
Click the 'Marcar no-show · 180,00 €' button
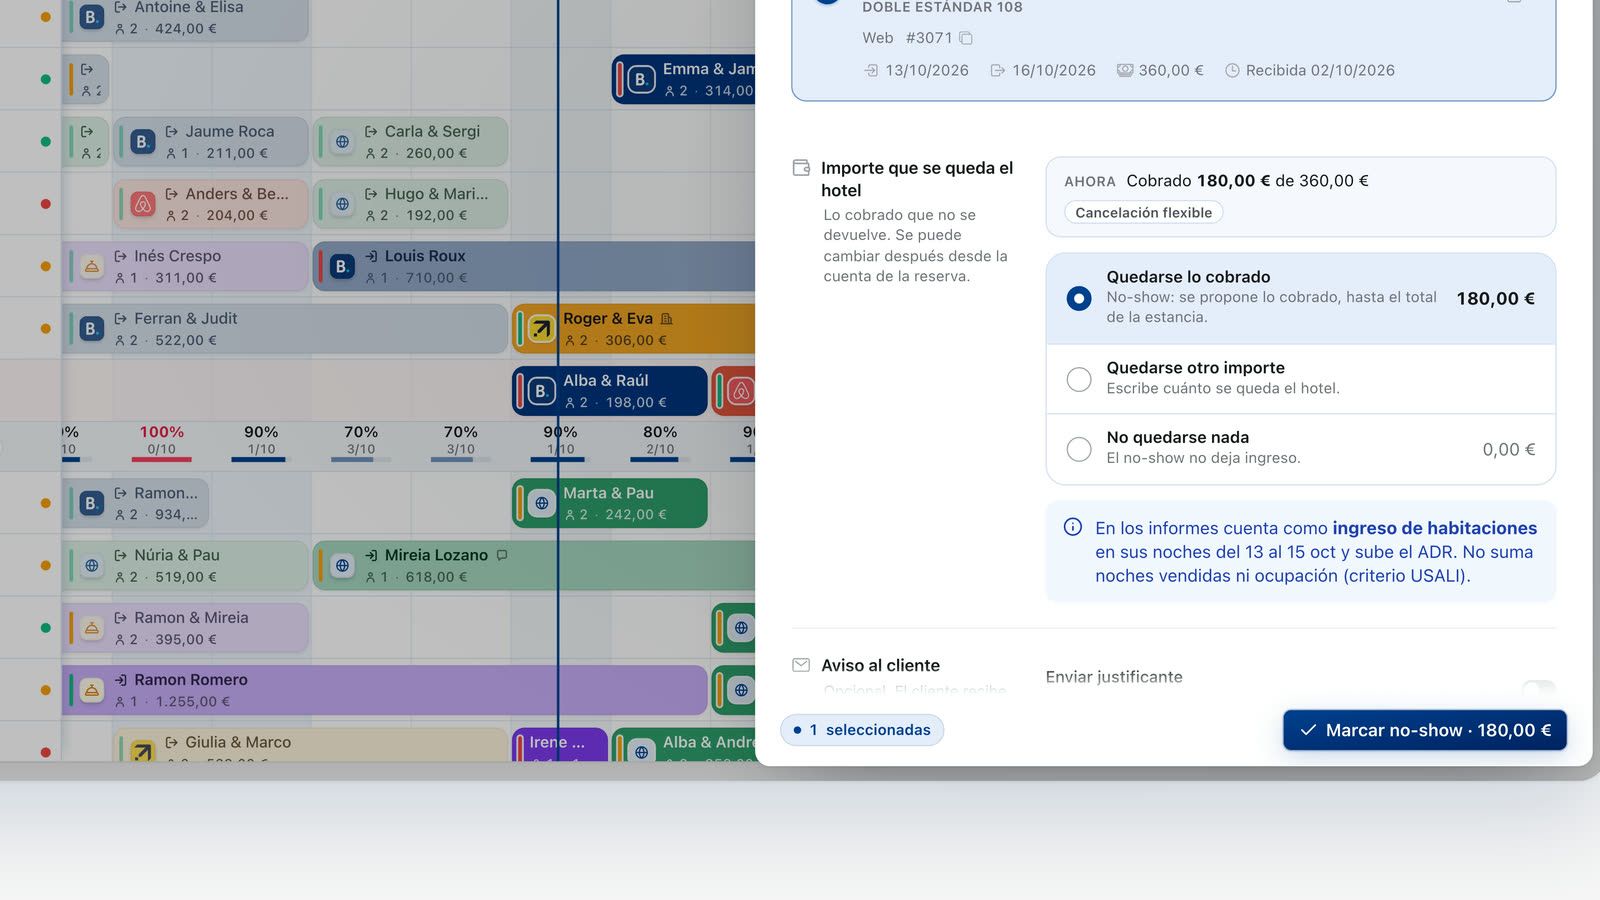1424,730
